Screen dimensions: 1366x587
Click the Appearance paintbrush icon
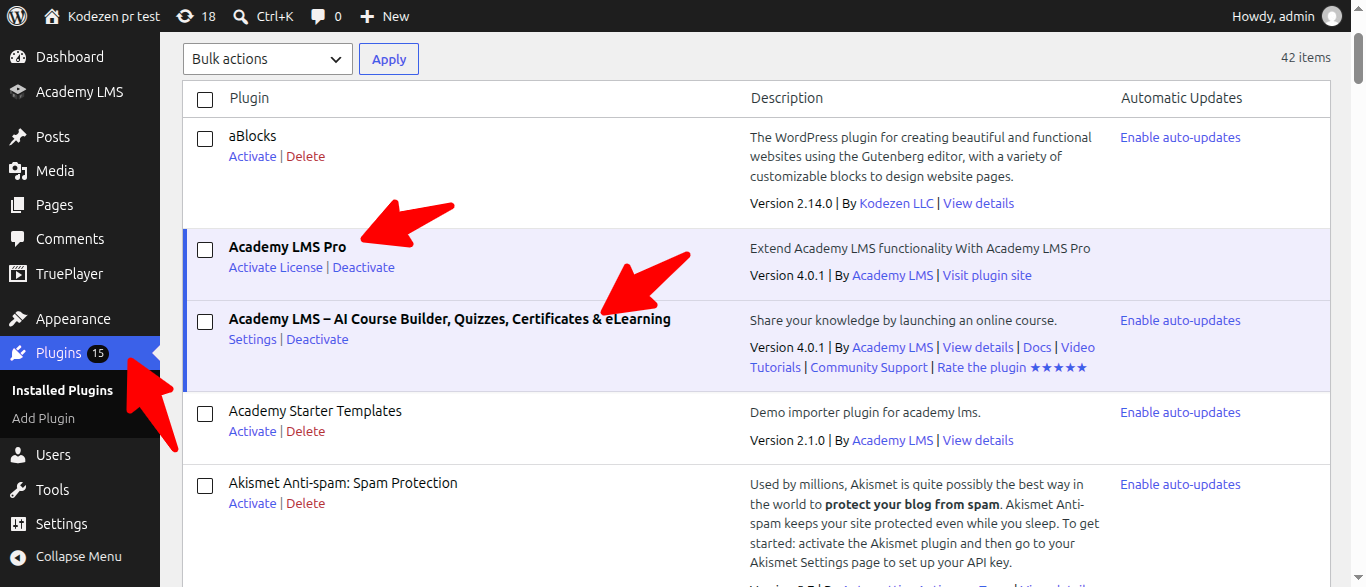18,319
